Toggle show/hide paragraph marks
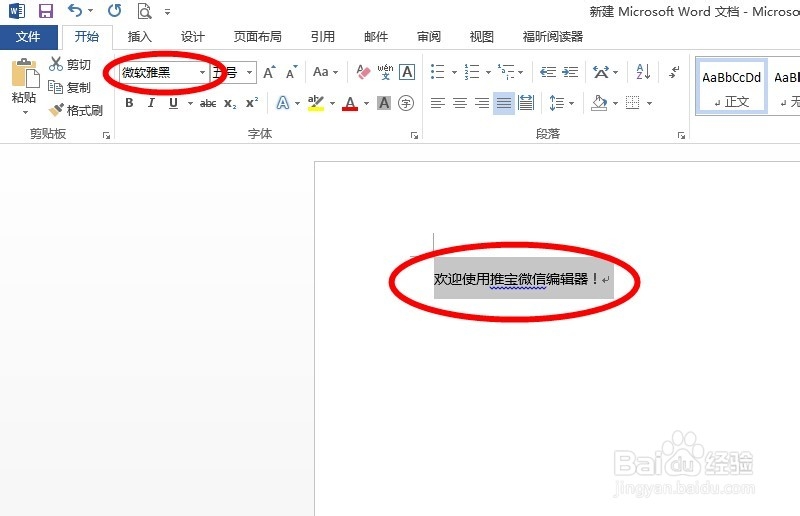 pyautogui.click(x=674, y=72)
